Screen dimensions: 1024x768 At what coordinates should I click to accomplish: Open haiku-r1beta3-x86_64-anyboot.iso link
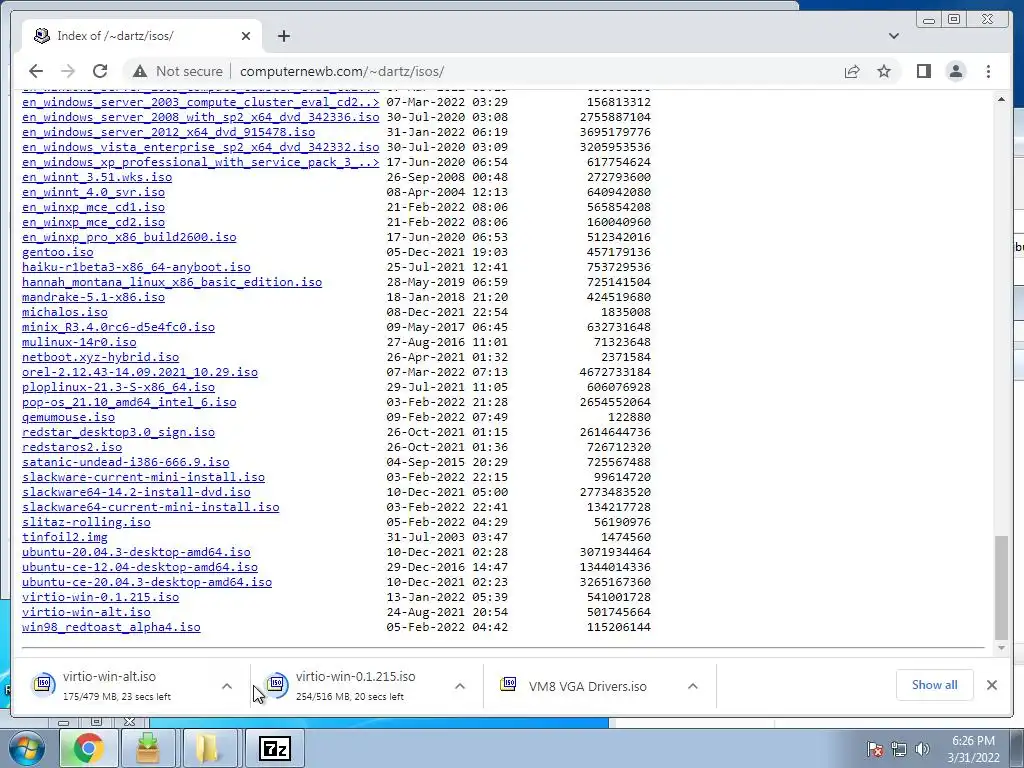click(136, 267)
